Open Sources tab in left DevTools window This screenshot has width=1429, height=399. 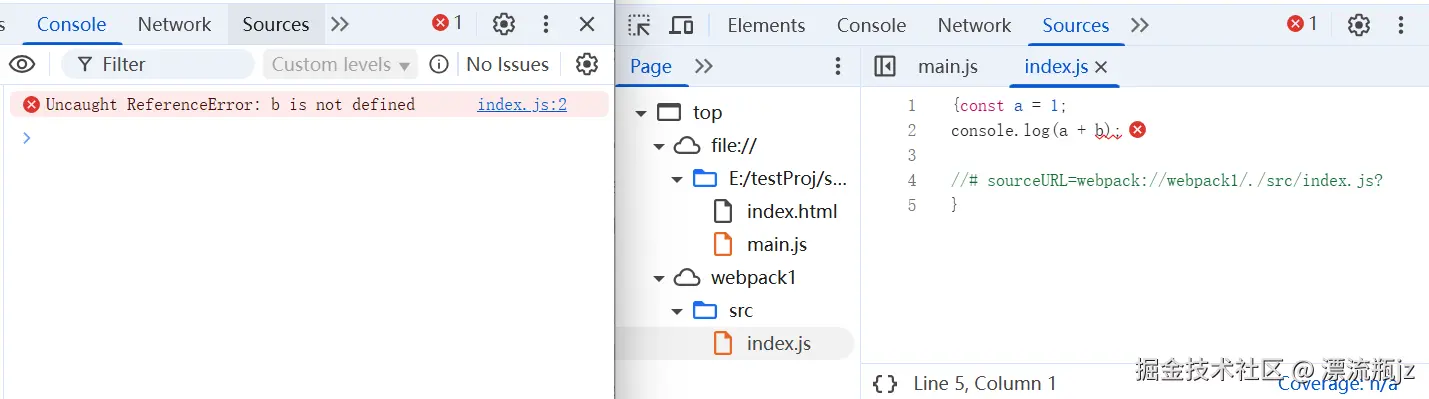point(276,24)
